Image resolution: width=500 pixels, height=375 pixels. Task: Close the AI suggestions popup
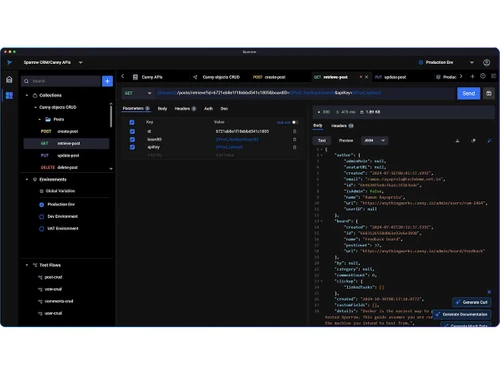[489, 292]
